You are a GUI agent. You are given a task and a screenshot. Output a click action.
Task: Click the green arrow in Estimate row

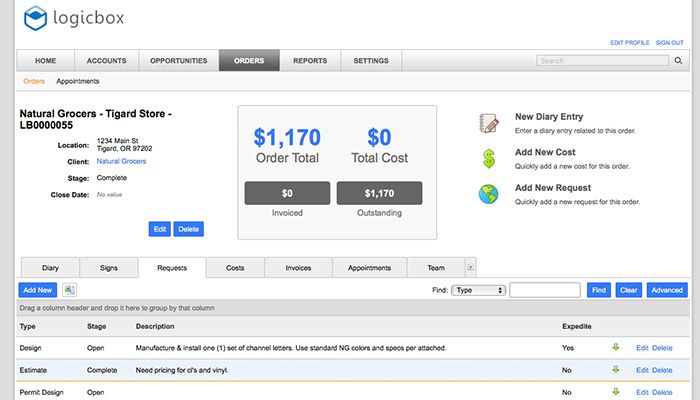point(616,369)
